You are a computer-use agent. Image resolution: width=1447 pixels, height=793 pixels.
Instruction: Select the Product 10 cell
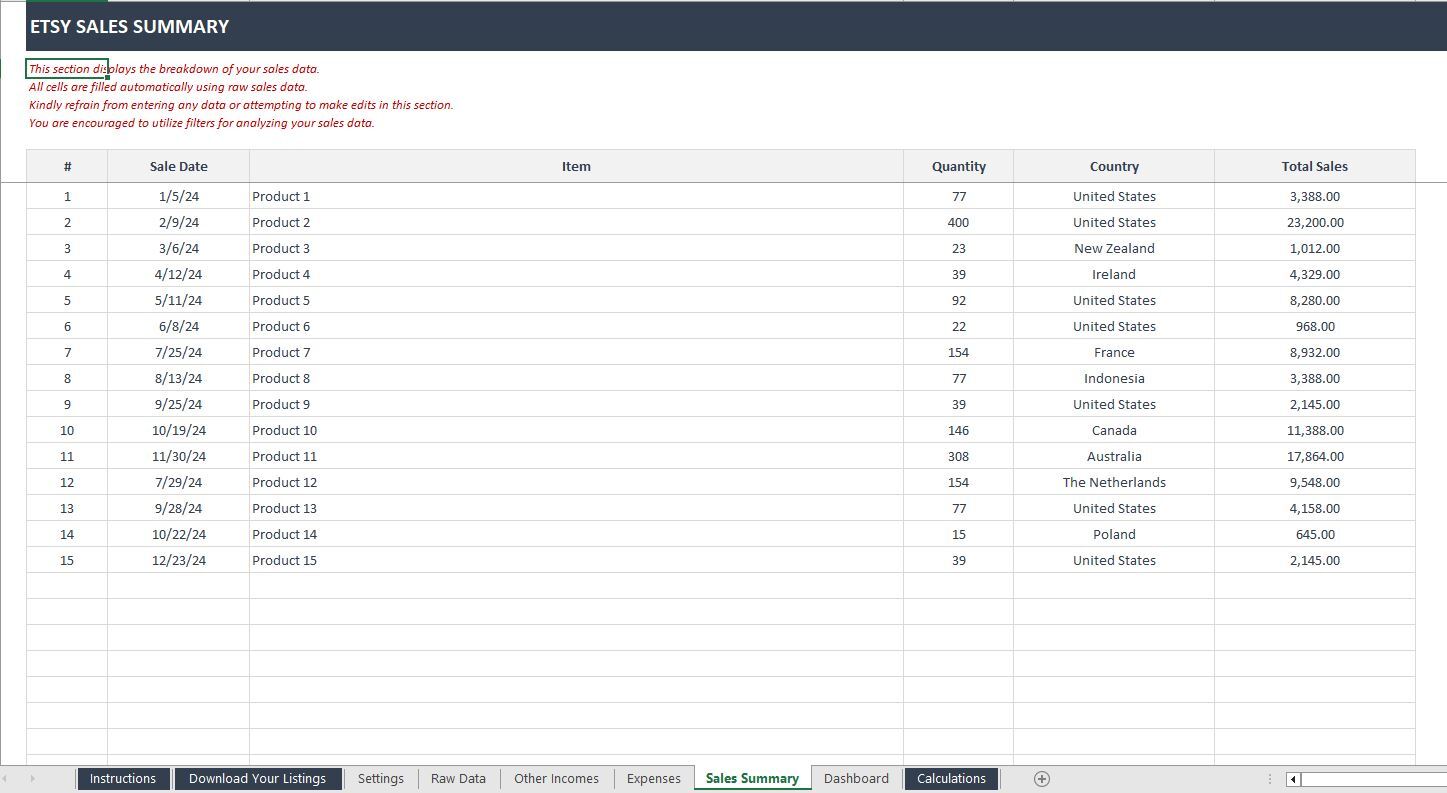(576, 431)
